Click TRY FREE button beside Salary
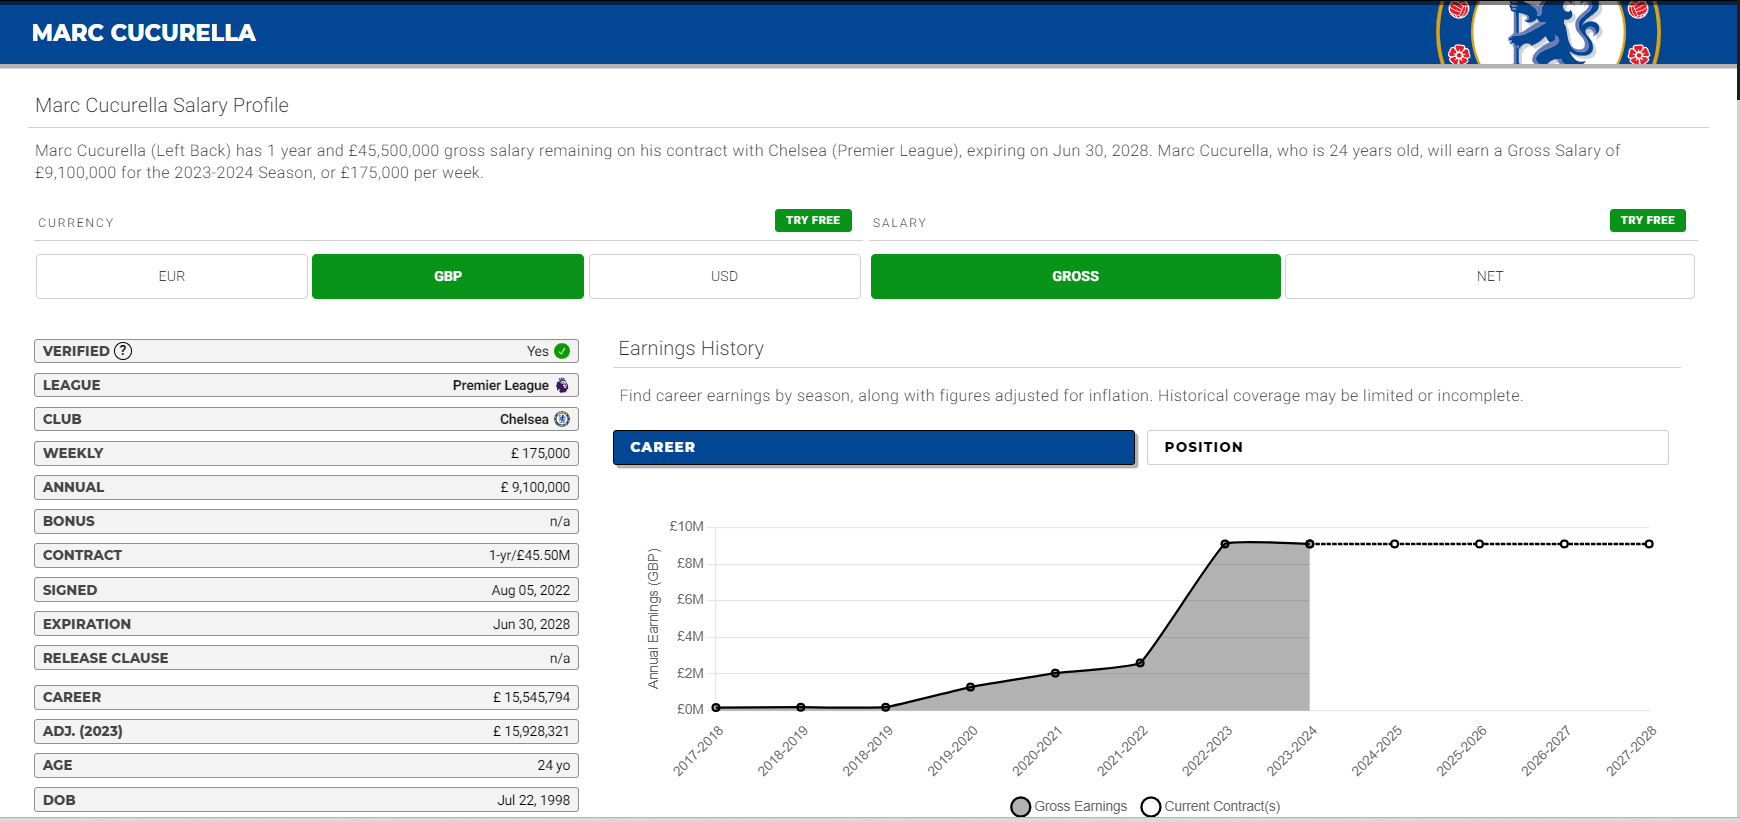The width and height of the screenshot is (1740, 822). pos(1648,220)
